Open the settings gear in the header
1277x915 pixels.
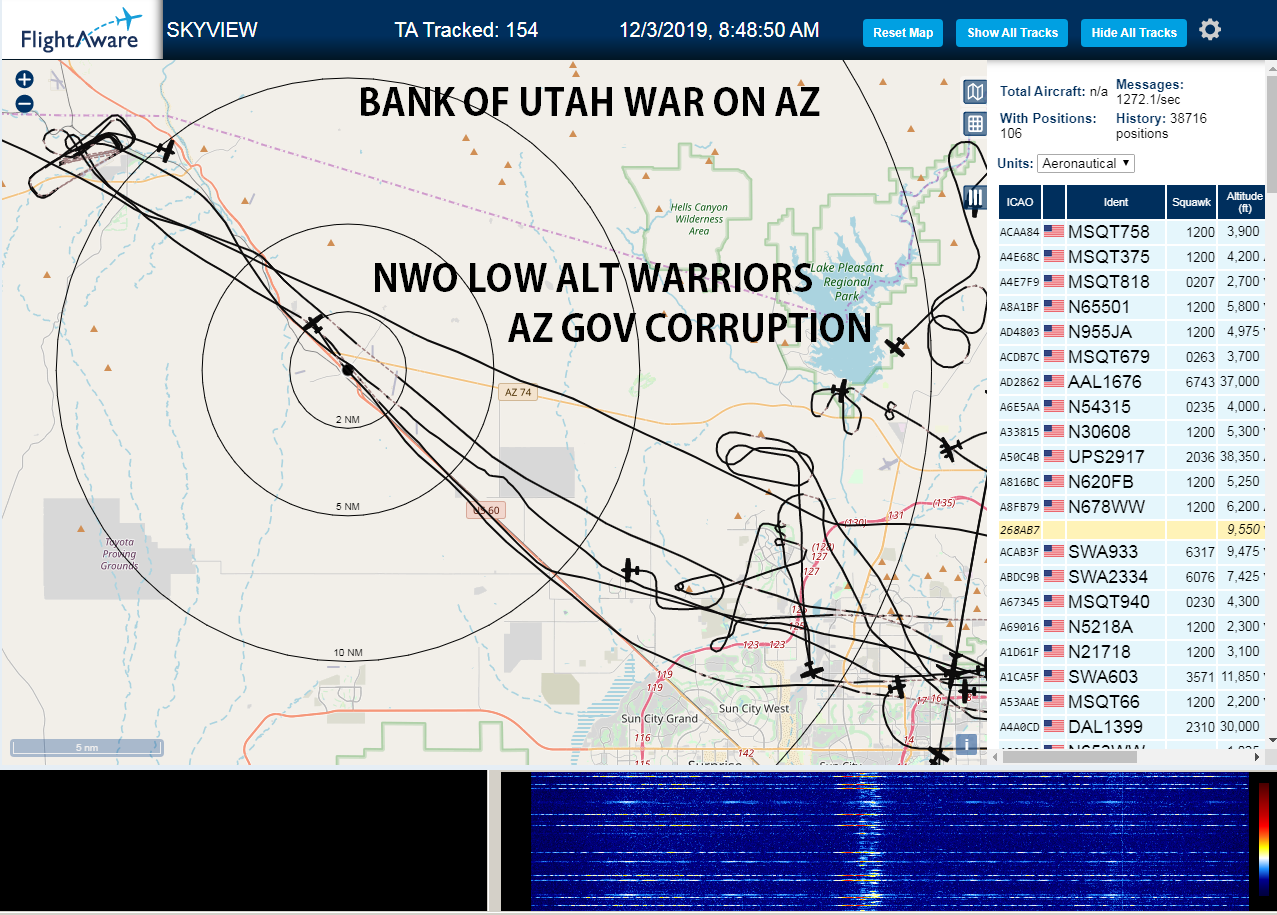coord(1210,30)
